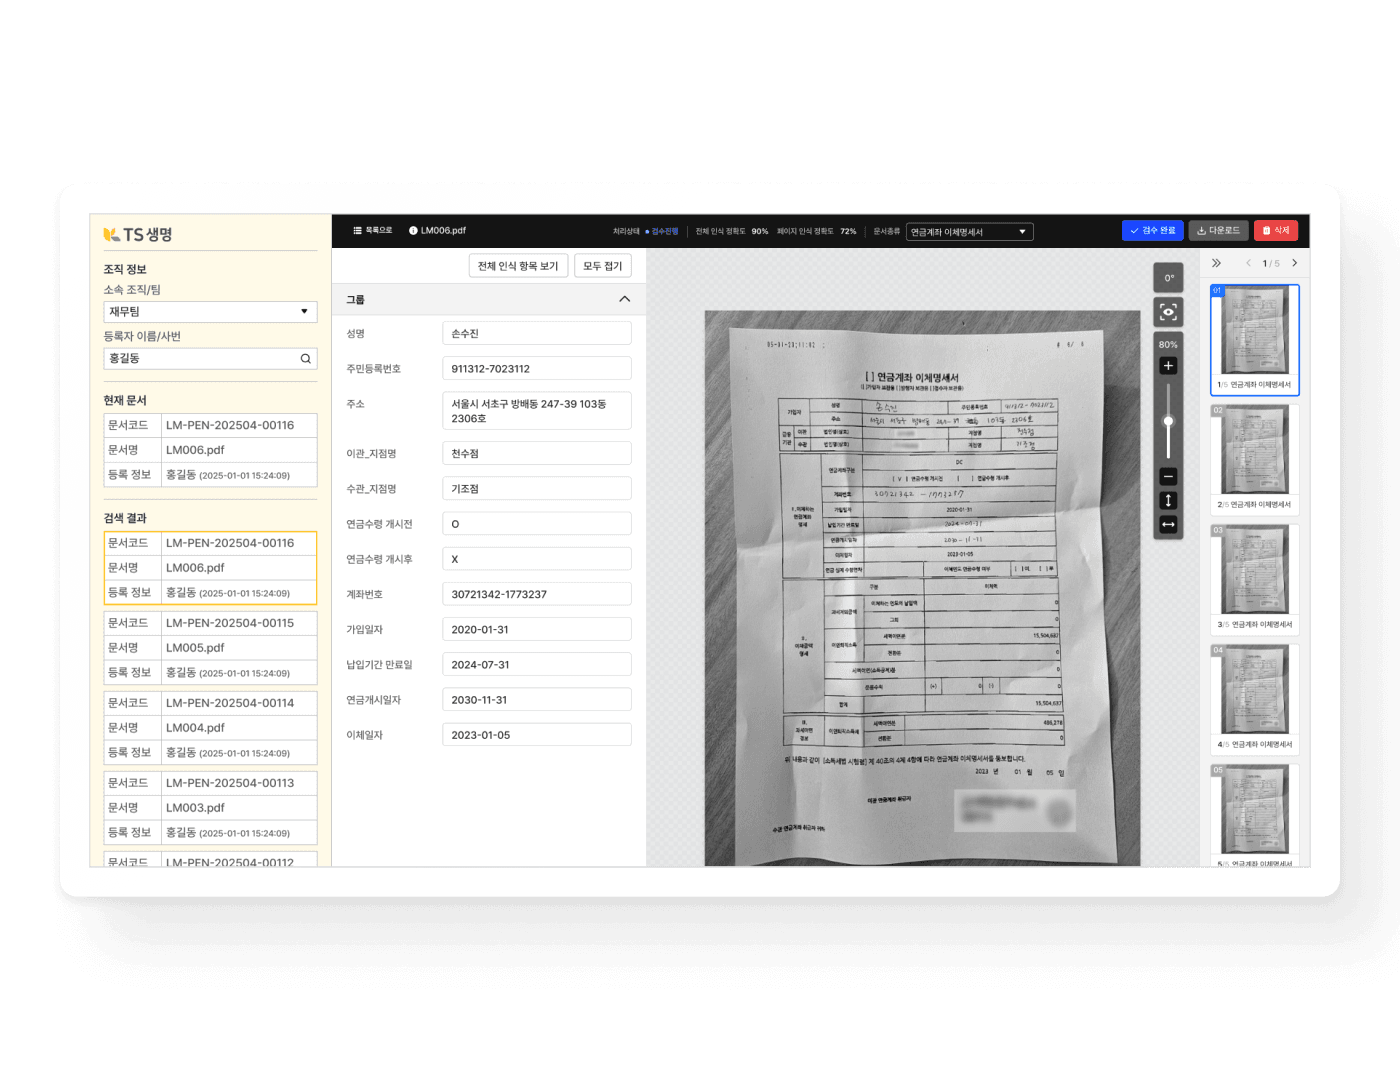Select page 03 thumbnail
Viewport: 1400px width, 1080px height.
[x=1254, y=580]
